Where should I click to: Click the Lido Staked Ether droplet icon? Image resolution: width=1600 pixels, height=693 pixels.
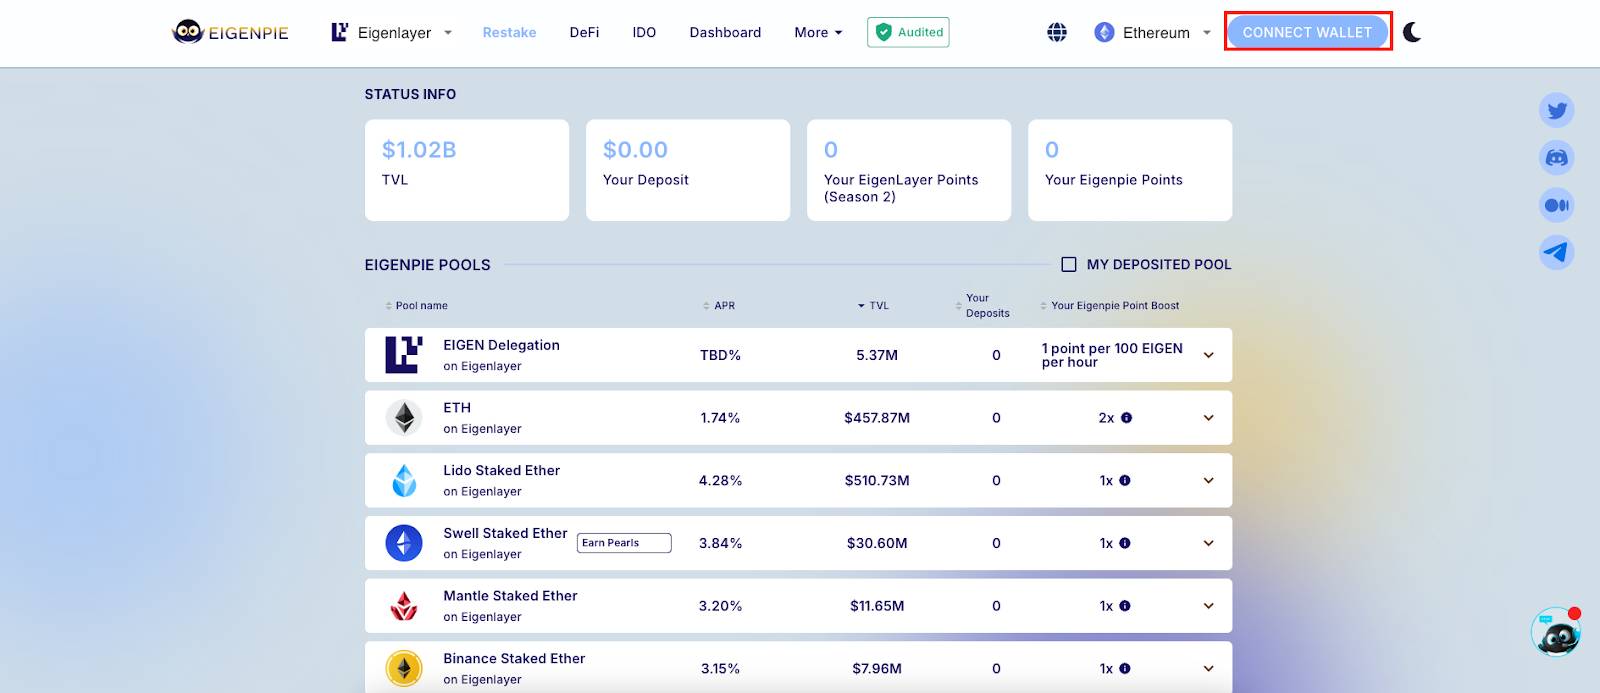coord(404,480)
